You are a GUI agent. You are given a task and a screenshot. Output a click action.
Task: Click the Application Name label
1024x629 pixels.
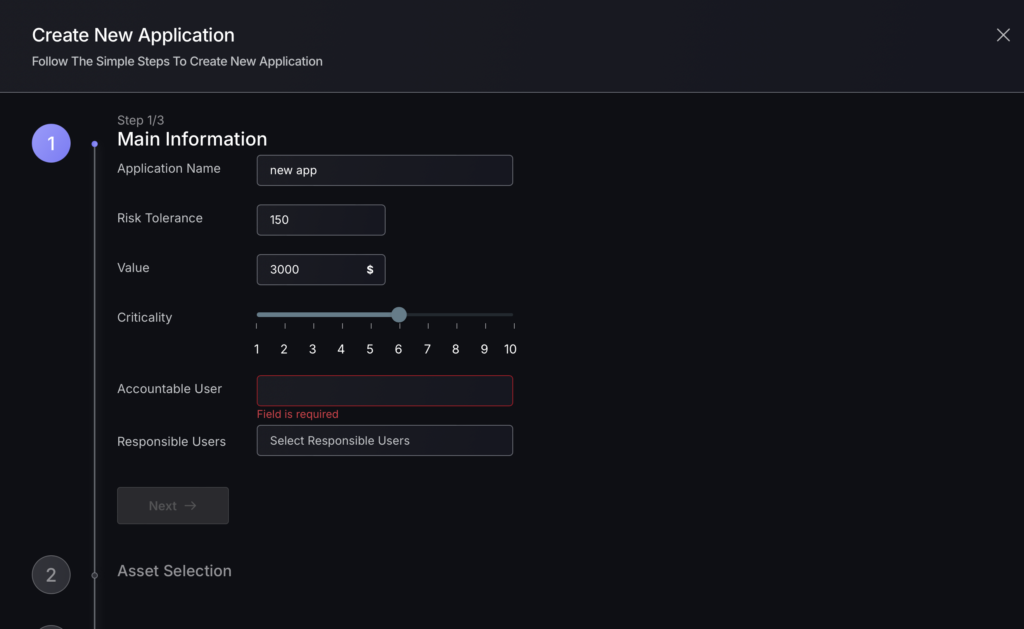168,169
